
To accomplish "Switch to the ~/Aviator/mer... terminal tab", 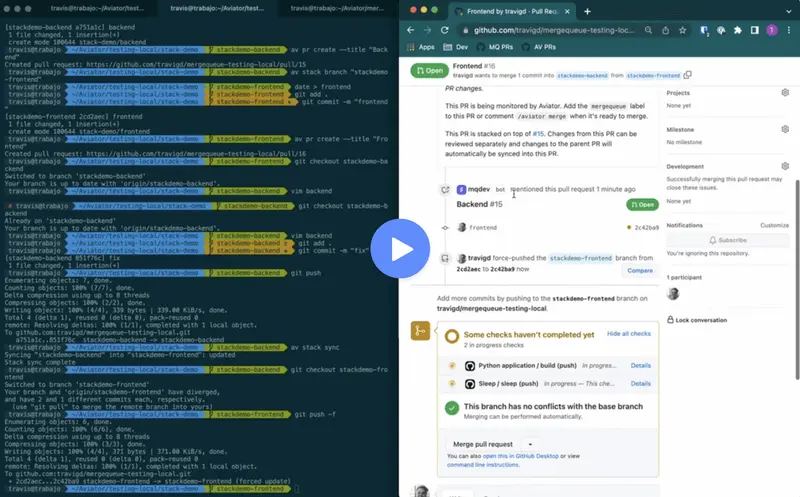I will pyautogui.click(x=337, y=8).
